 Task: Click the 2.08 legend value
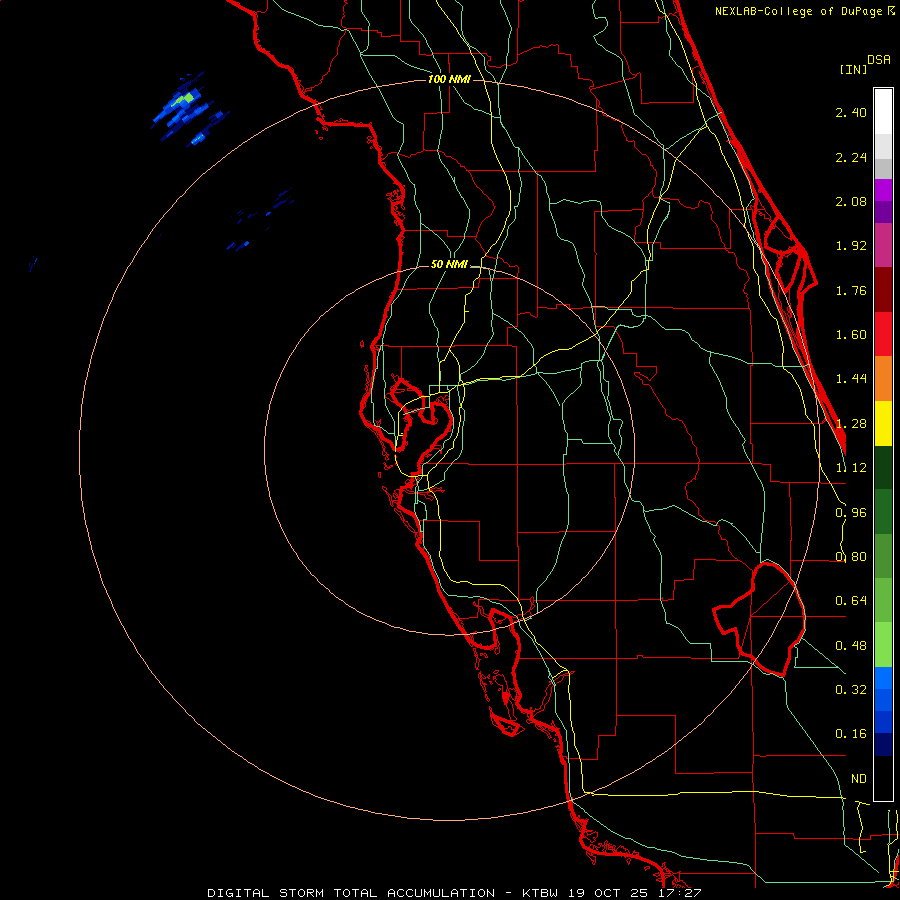pos(851,201)
